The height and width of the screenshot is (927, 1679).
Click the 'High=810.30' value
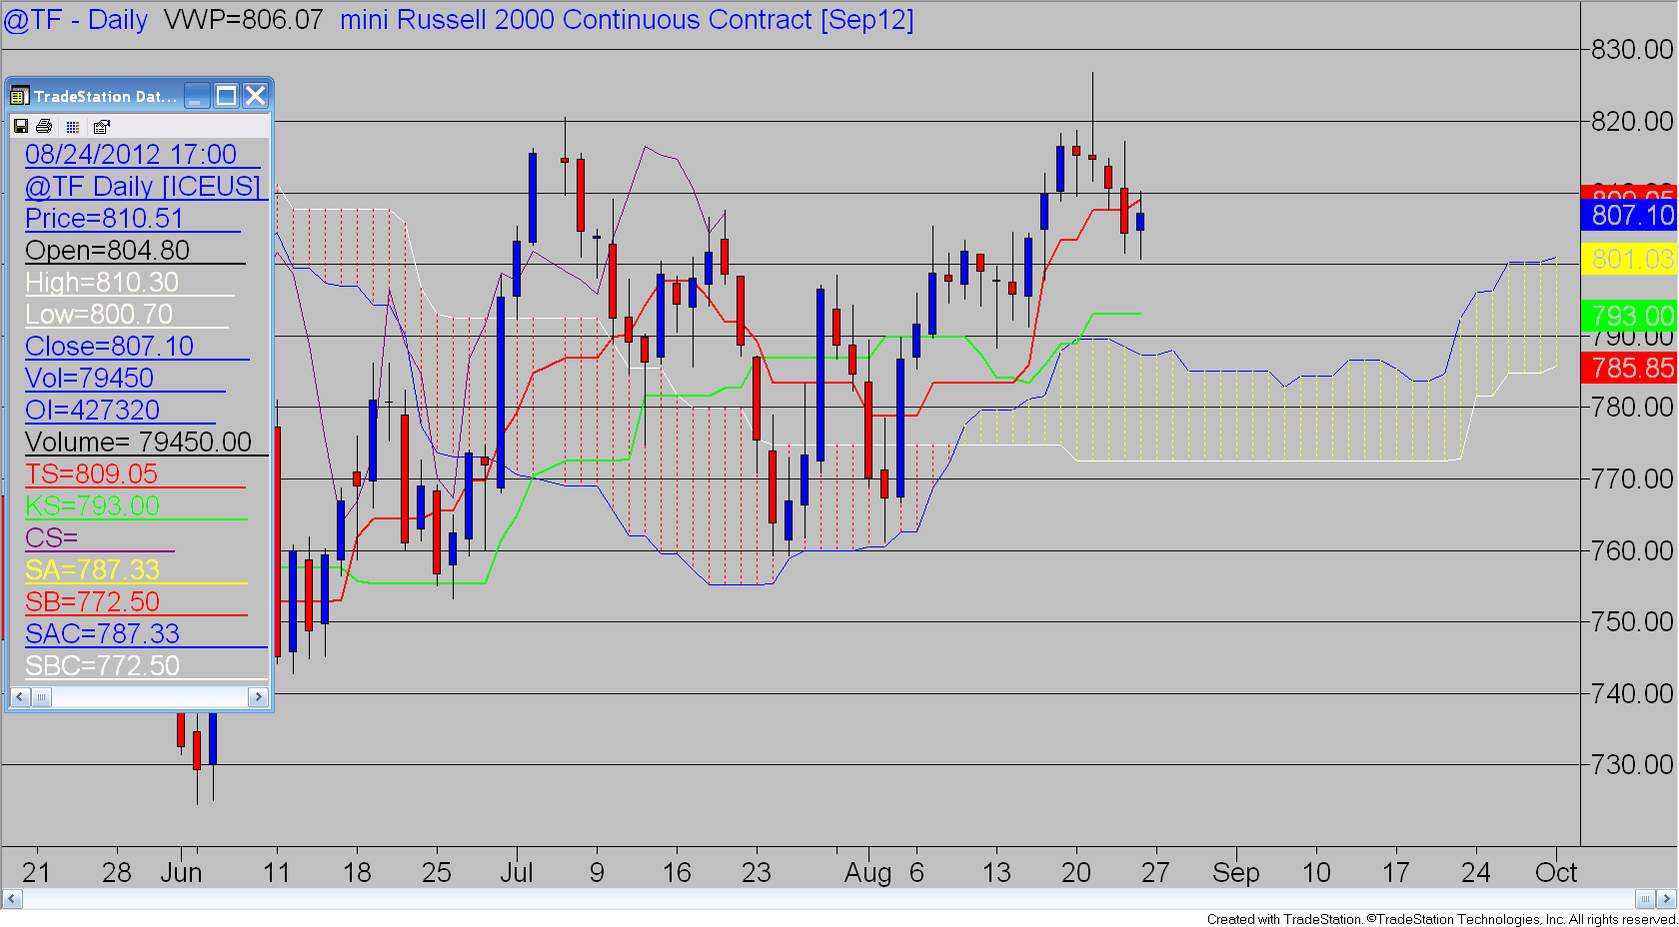click(102, 282)
